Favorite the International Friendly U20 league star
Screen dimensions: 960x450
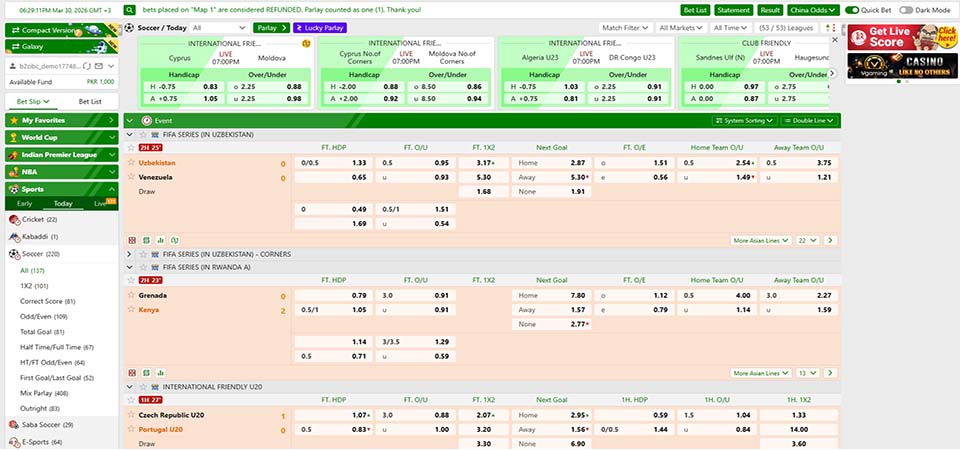tap(143, 387)
